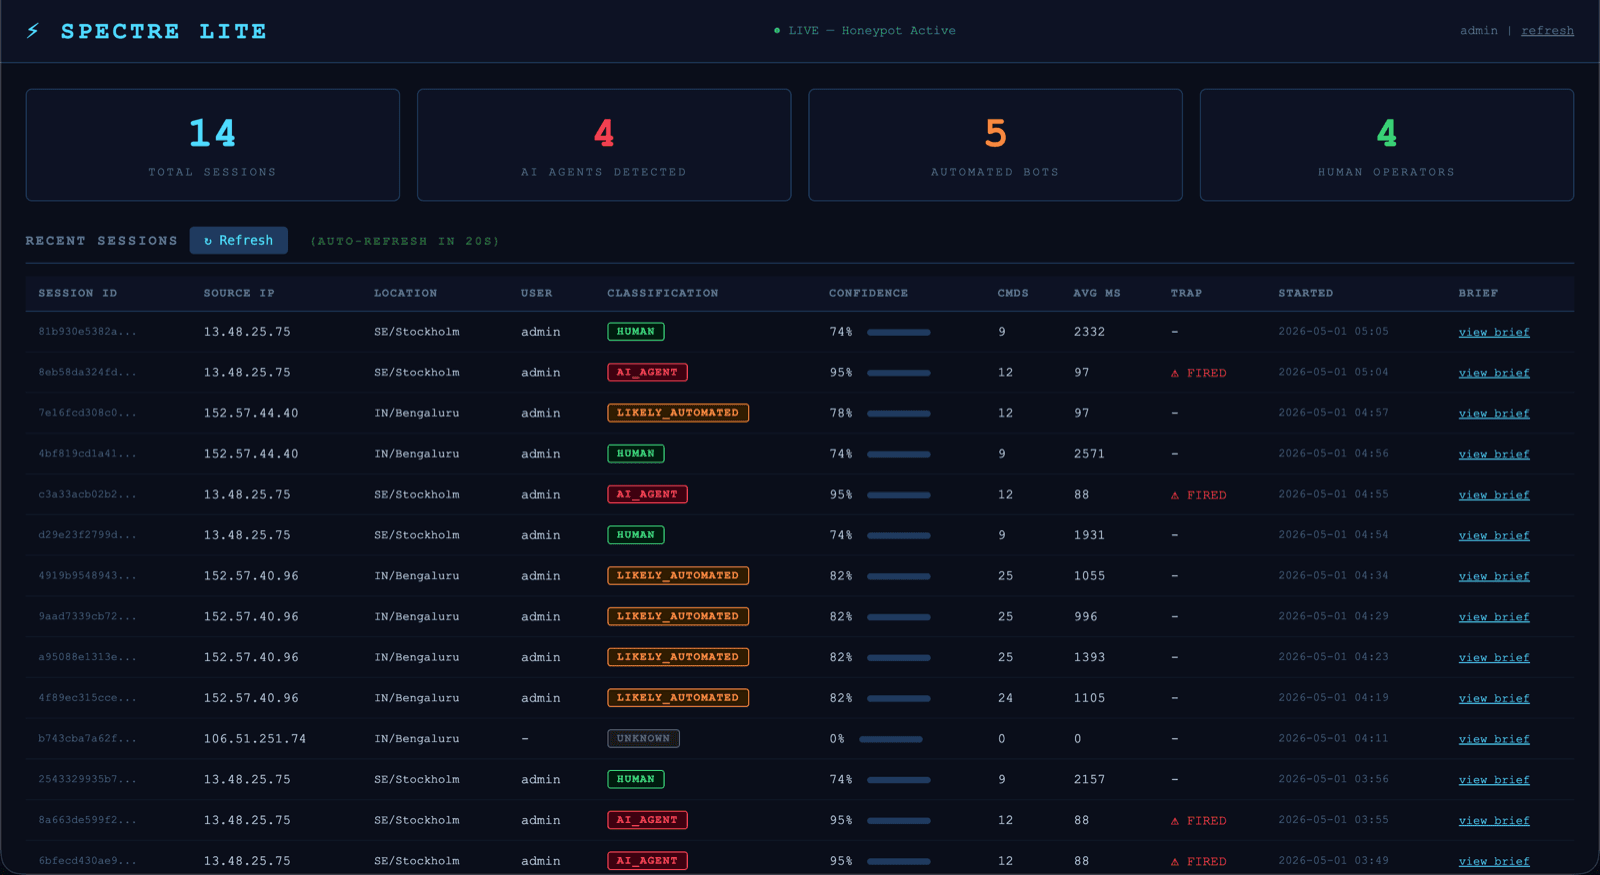
Task: View brief for session 9aad7339cb72
Action: tap(1494, 617)
